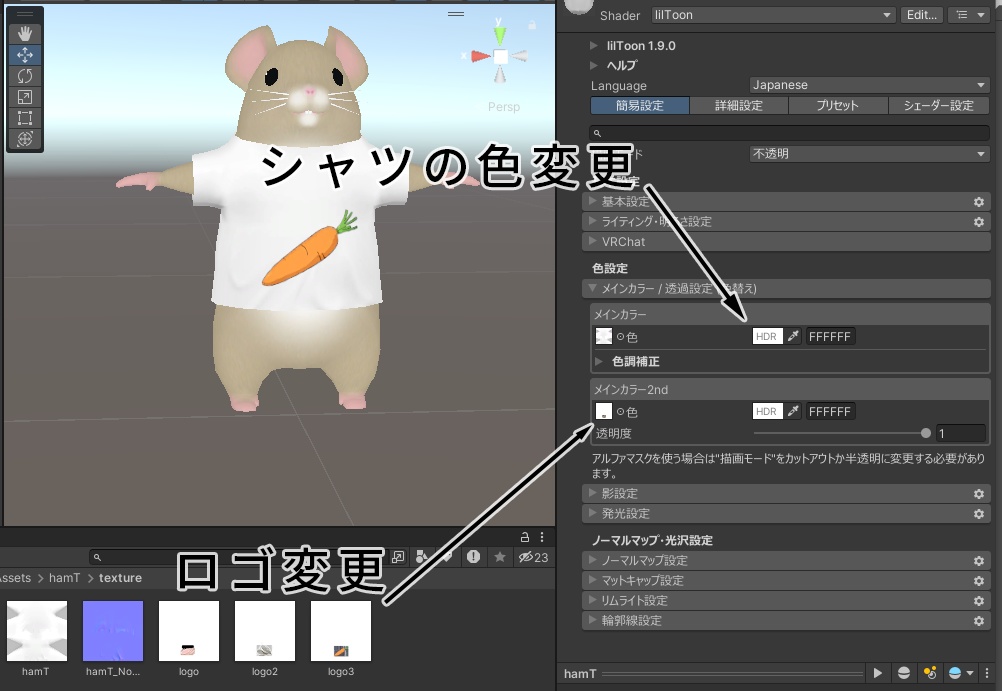Click the メインカラー2nd hex field FFFFFF

pyautogui.click(x=830, y=411)
